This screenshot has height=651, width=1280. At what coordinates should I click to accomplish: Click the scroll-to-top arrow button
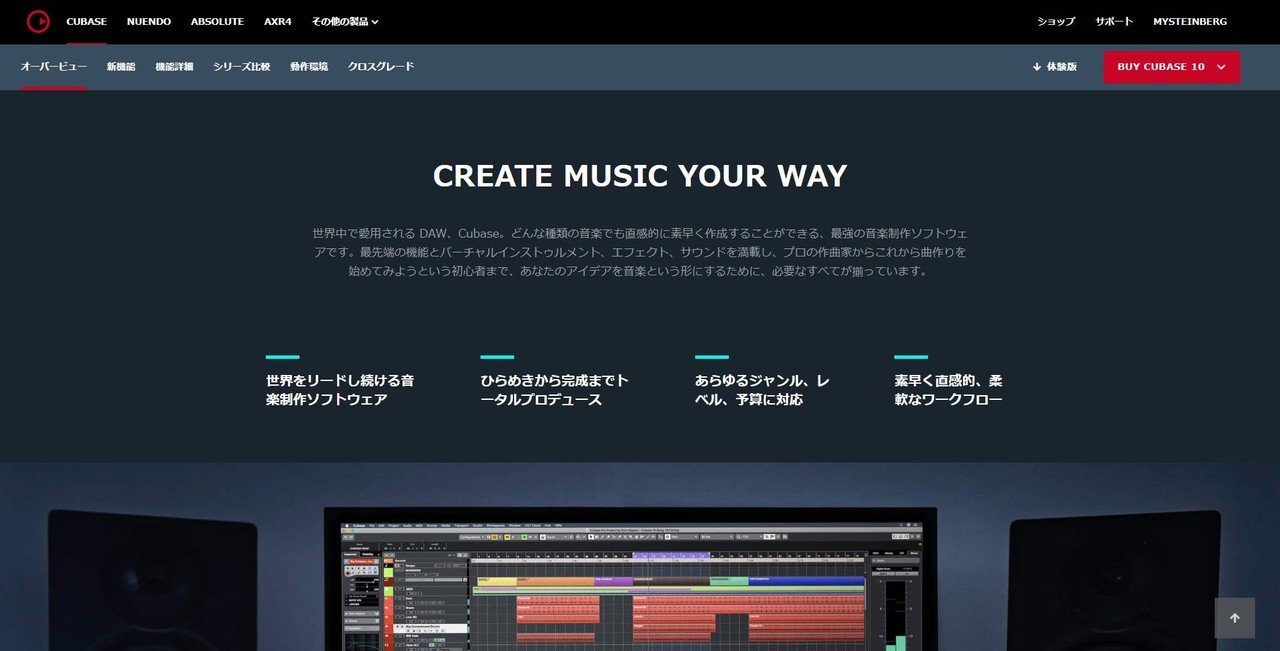1235,618
